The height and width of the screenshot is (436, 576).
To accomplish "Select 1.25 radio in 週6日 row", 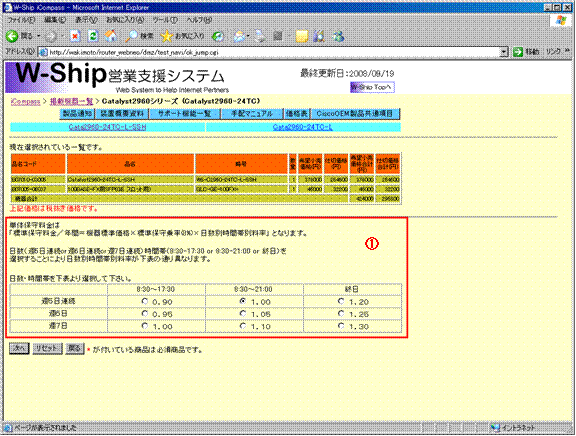I will click(x=341, y=313).
